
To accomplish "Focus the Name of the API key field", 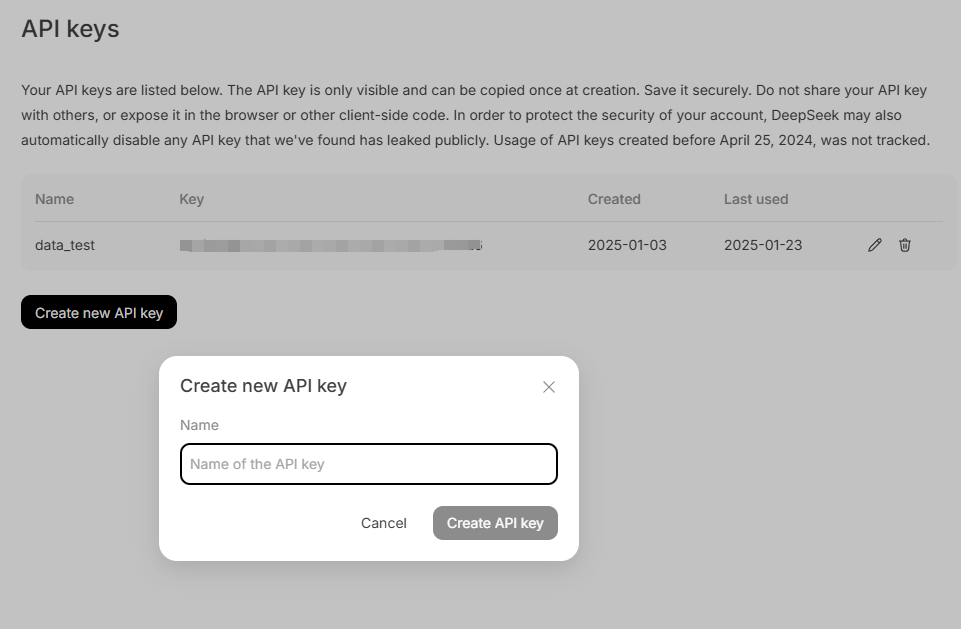I will click(368, 464).
